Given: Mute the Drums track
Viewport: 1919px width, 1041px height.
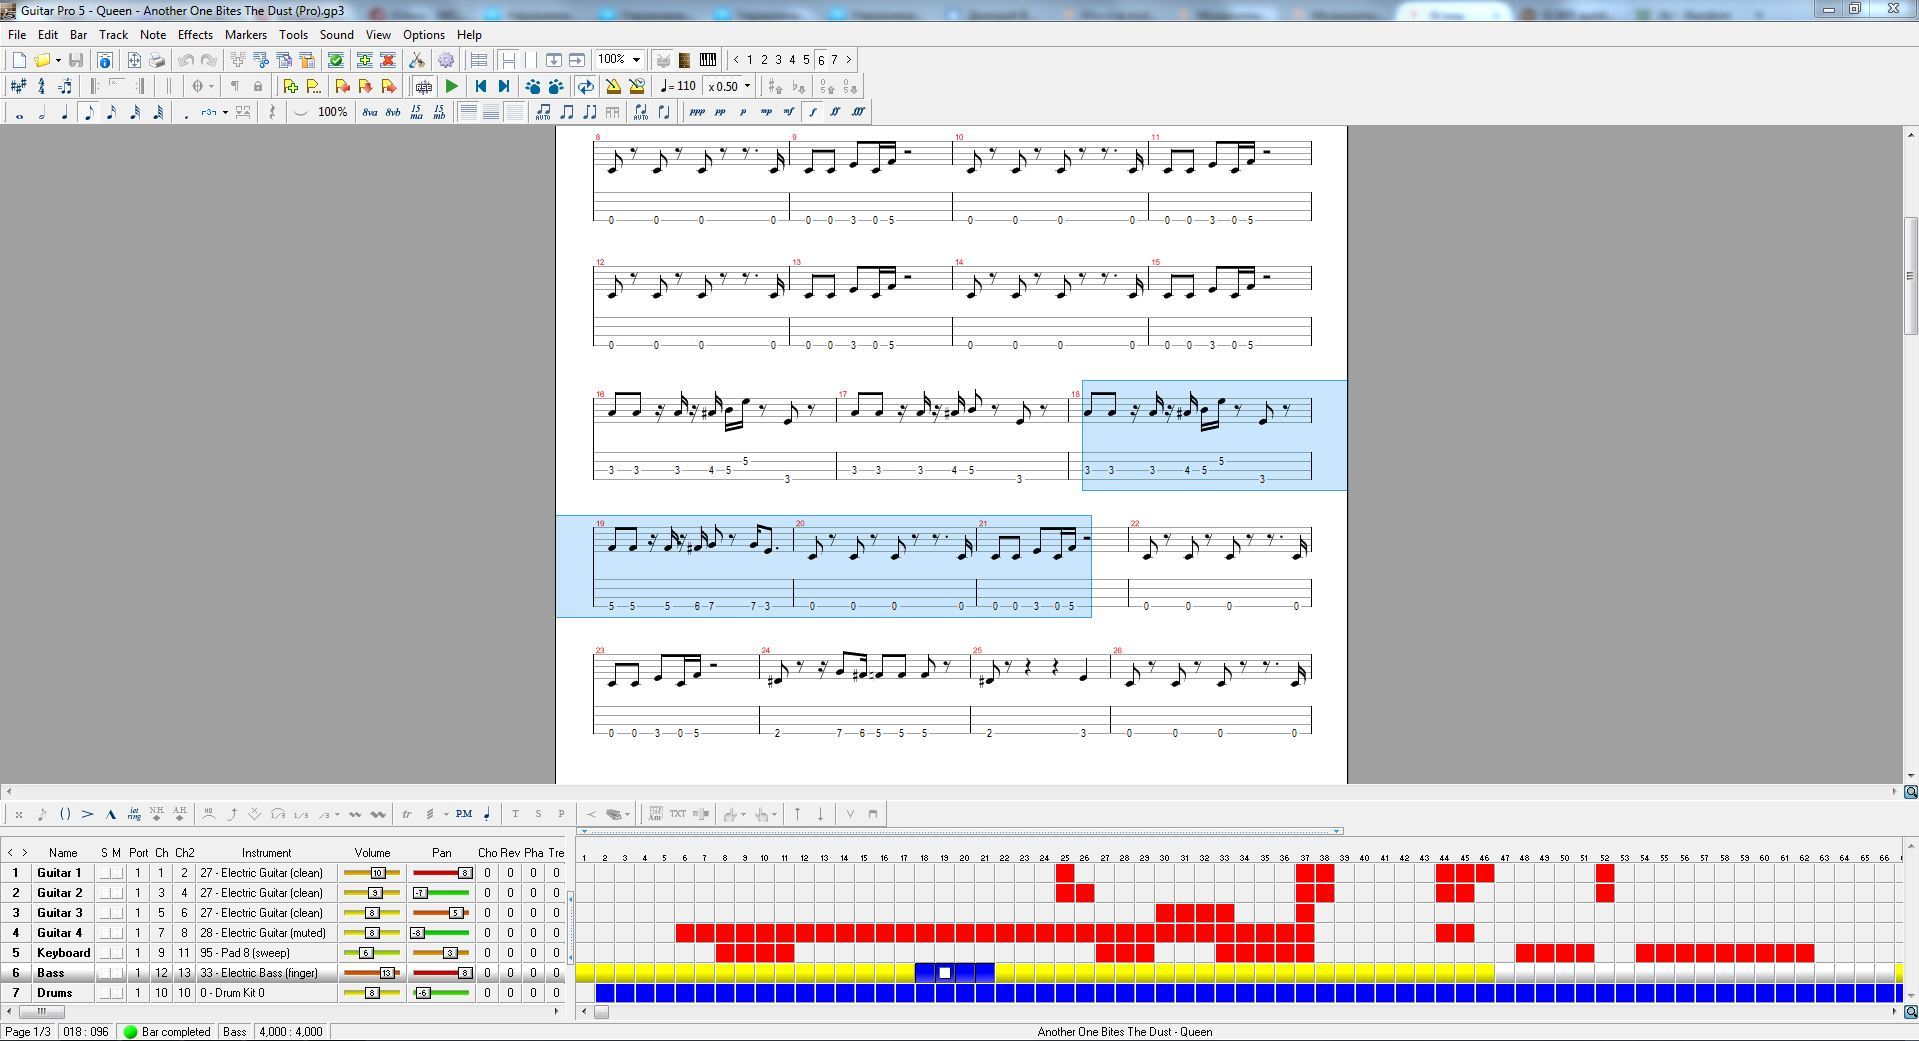Looking at the screenshot, I should (117, 993).
